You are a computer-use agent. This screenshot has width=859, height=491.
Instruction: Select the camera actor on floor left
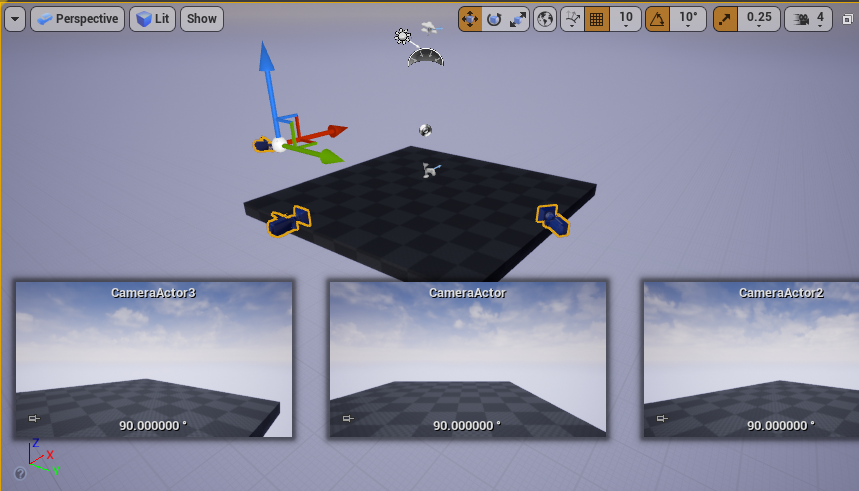[289, 221]
